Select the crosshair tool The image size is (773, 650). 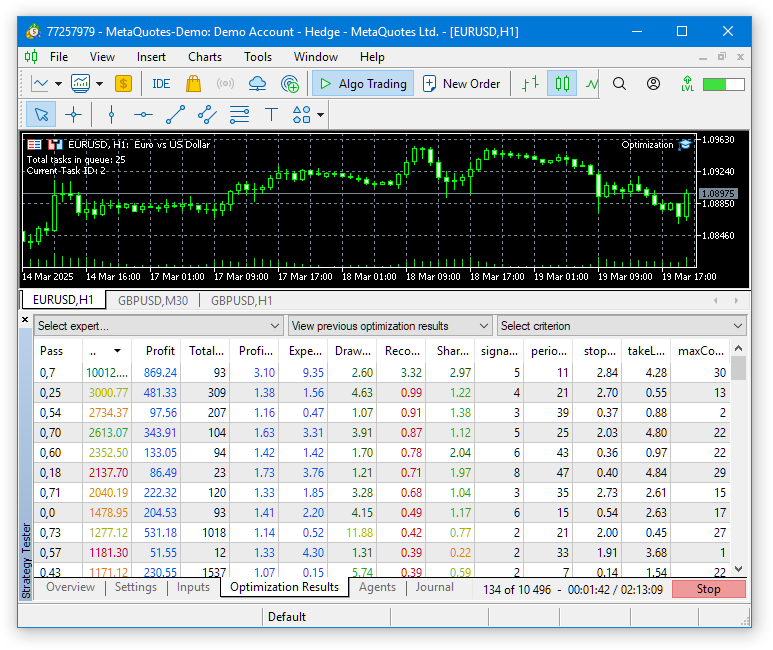click(x=73, y=114)
